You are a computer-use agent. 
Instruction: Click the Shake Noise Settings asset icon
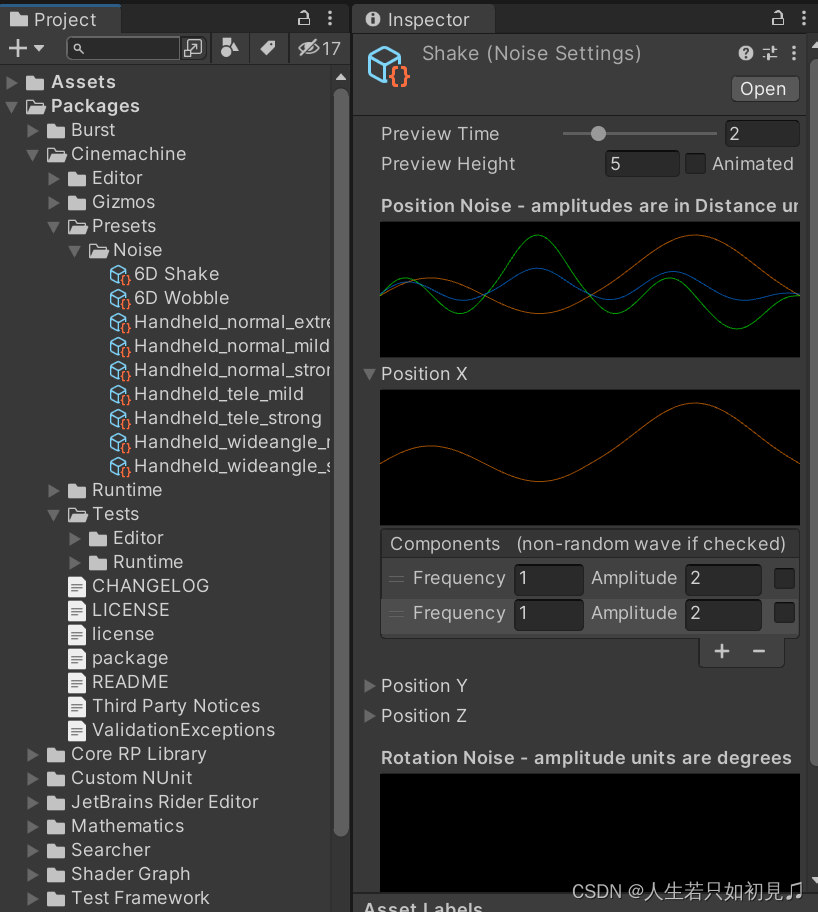[388, 66]
